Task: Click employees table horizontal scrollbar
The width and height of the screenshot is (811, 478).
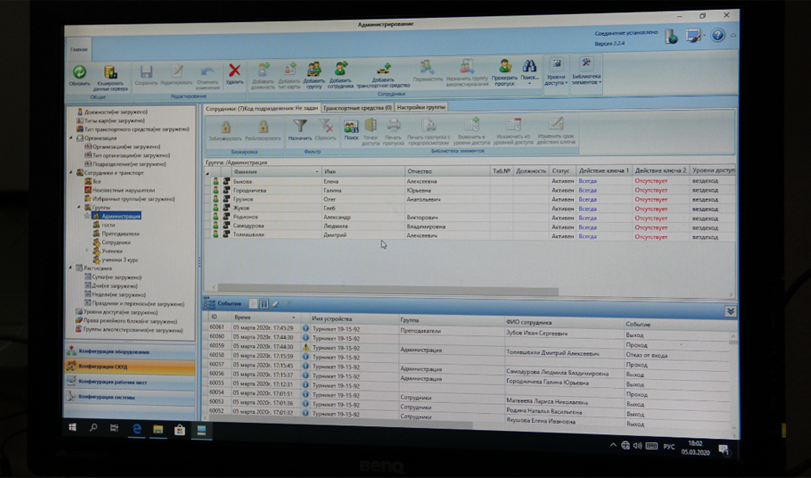Action: coord(388,290)
